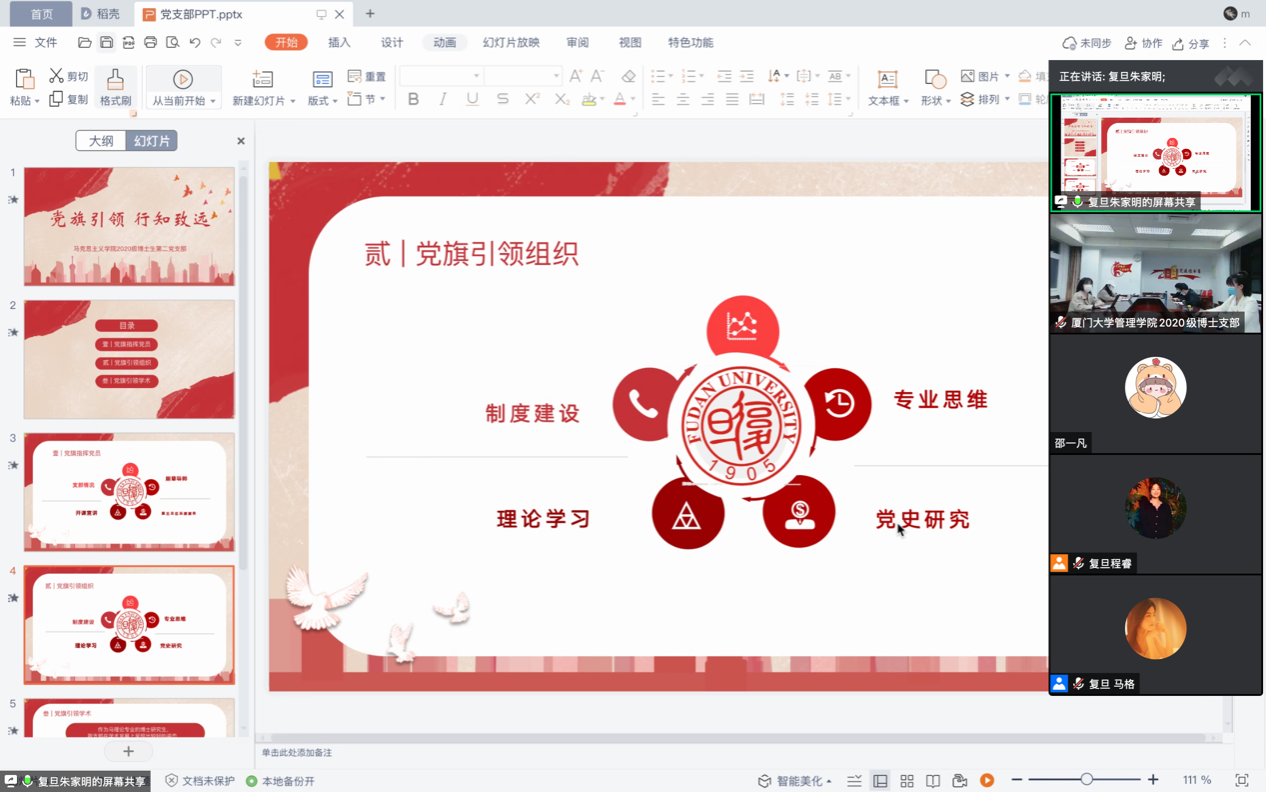Switch panel to 大纲 outline view
This screenshot has height=792, width=1266.
101,141
